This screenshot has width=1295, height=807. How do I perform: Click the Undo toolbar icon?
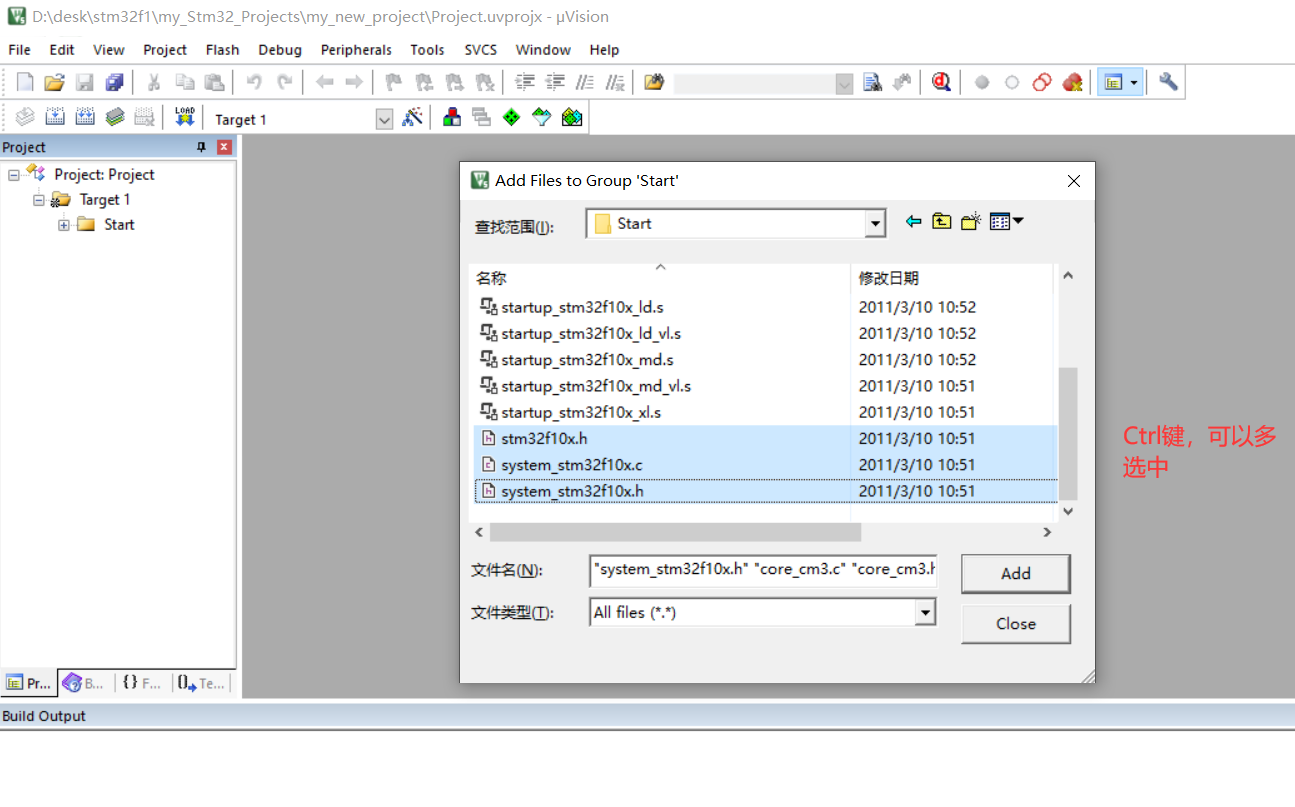pos(254,82)
